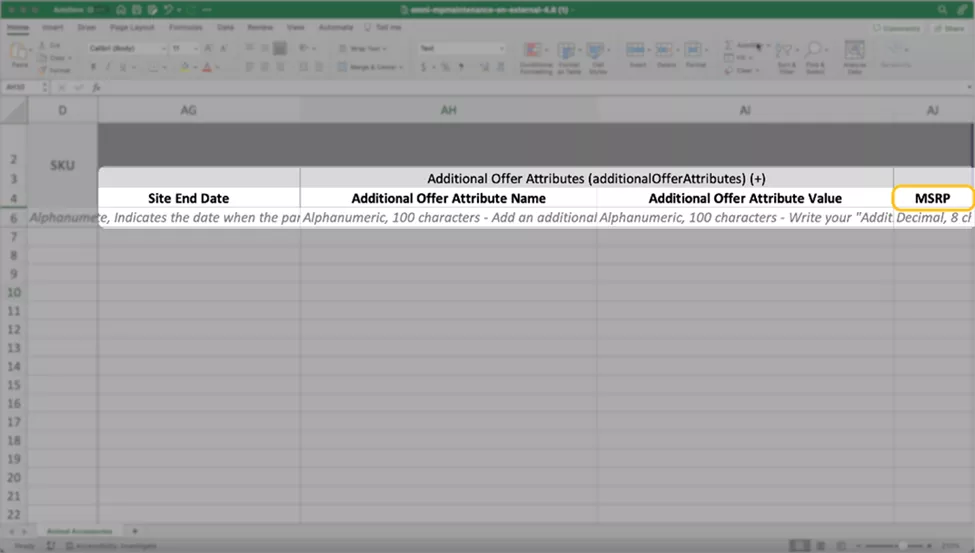
Task: Select the MSRP header cell
Action: point(932,198)
